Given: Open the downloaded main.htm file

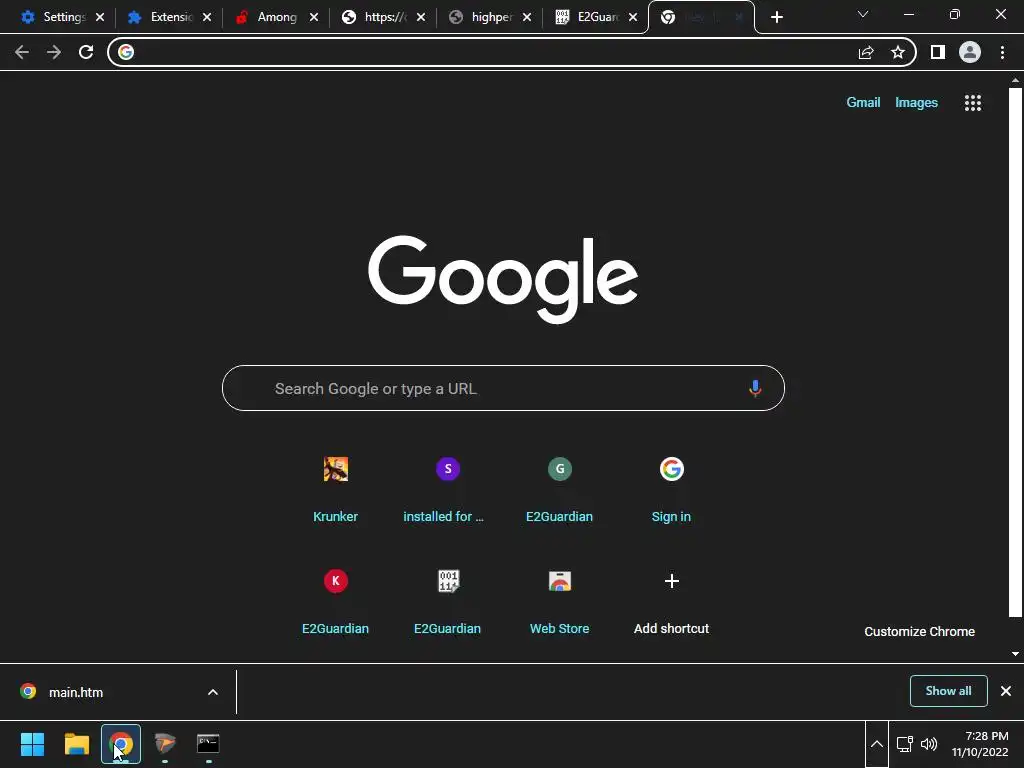Looking at the screenshot, I should click(76, 692).
